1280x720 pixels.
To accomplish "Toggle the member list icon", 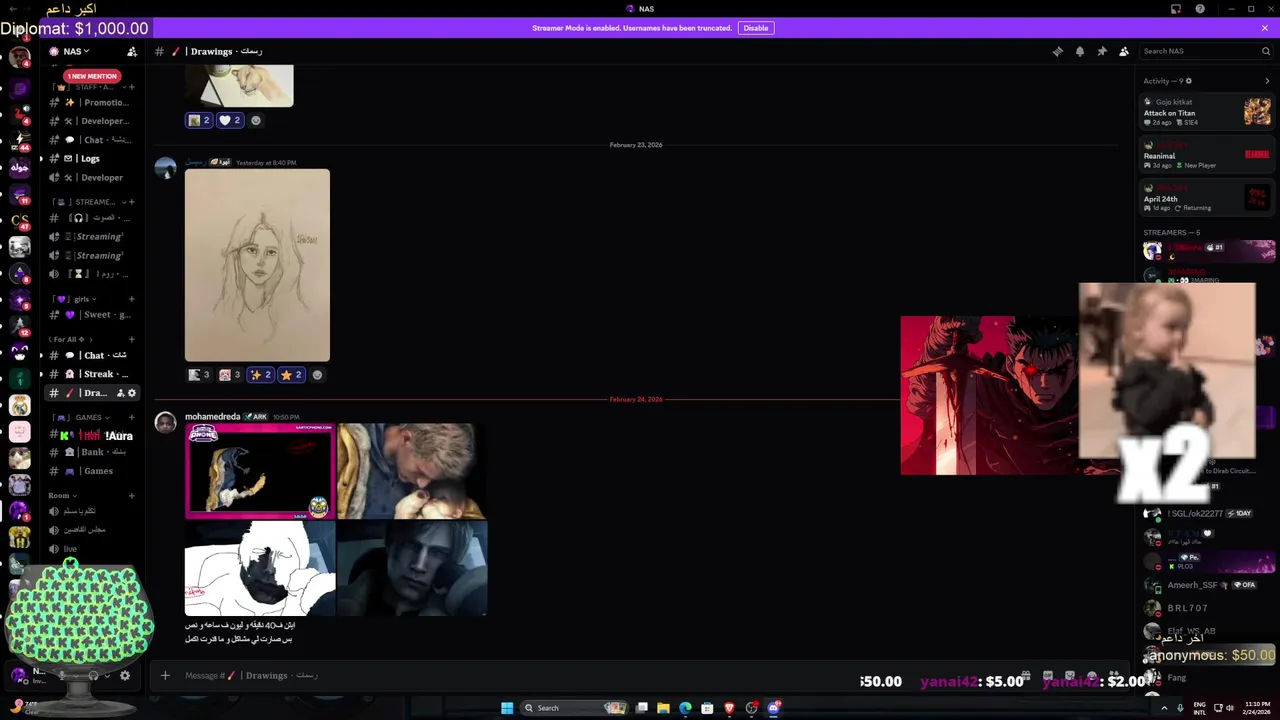I will (x=1124, y=51).
